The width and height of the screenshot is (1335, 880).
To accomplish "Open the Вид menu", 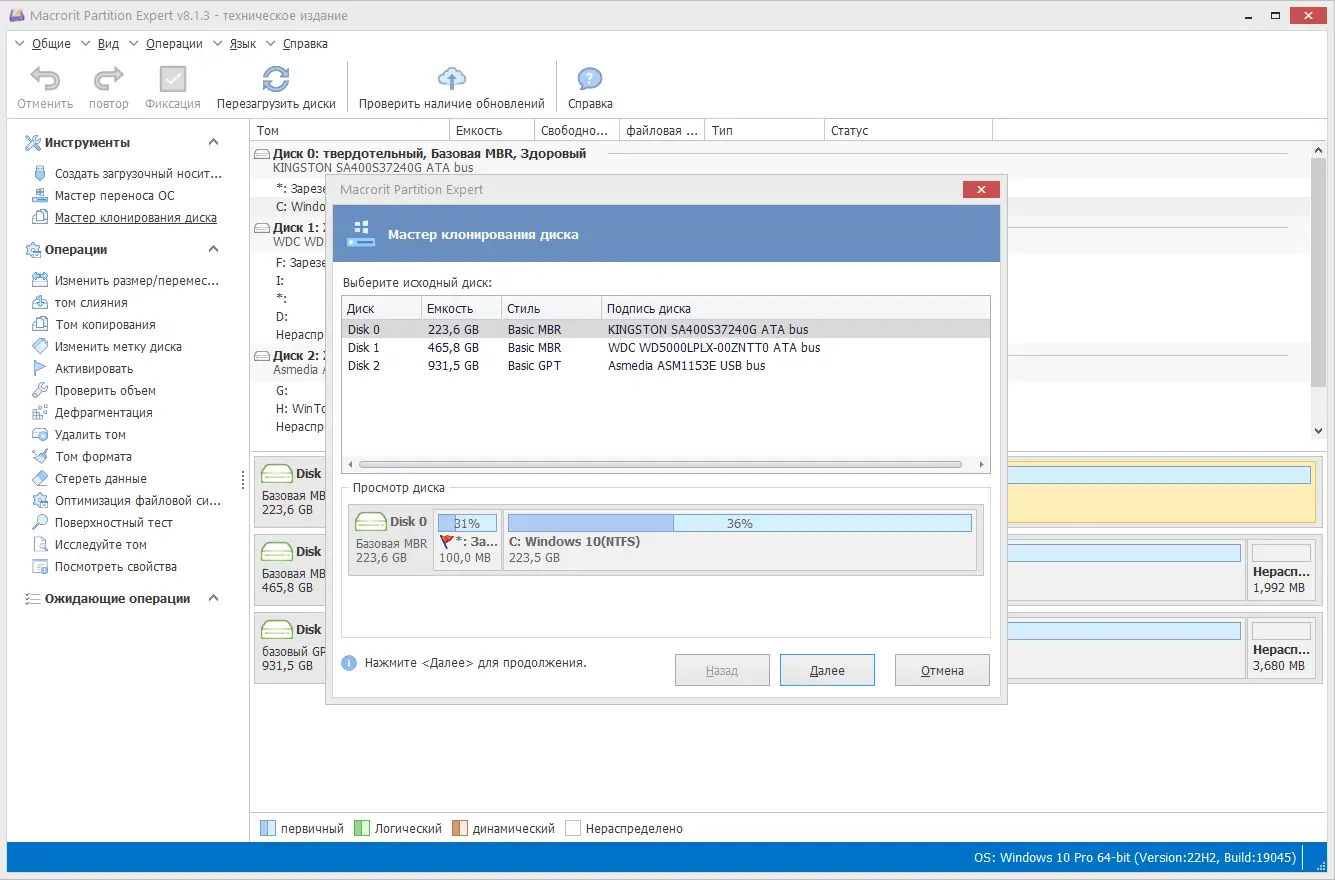I will [x=108, y=44].
